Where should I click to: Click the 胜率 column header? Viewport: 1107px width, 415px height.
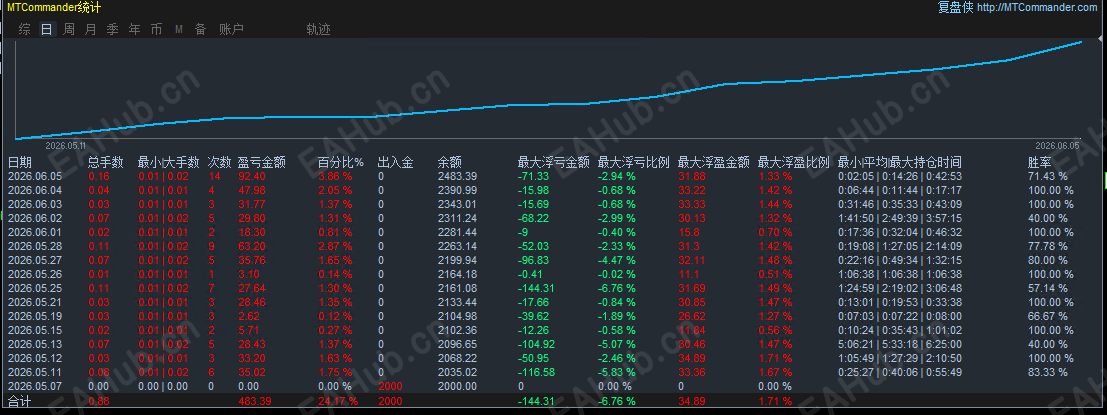click(x=1040, y=163)
